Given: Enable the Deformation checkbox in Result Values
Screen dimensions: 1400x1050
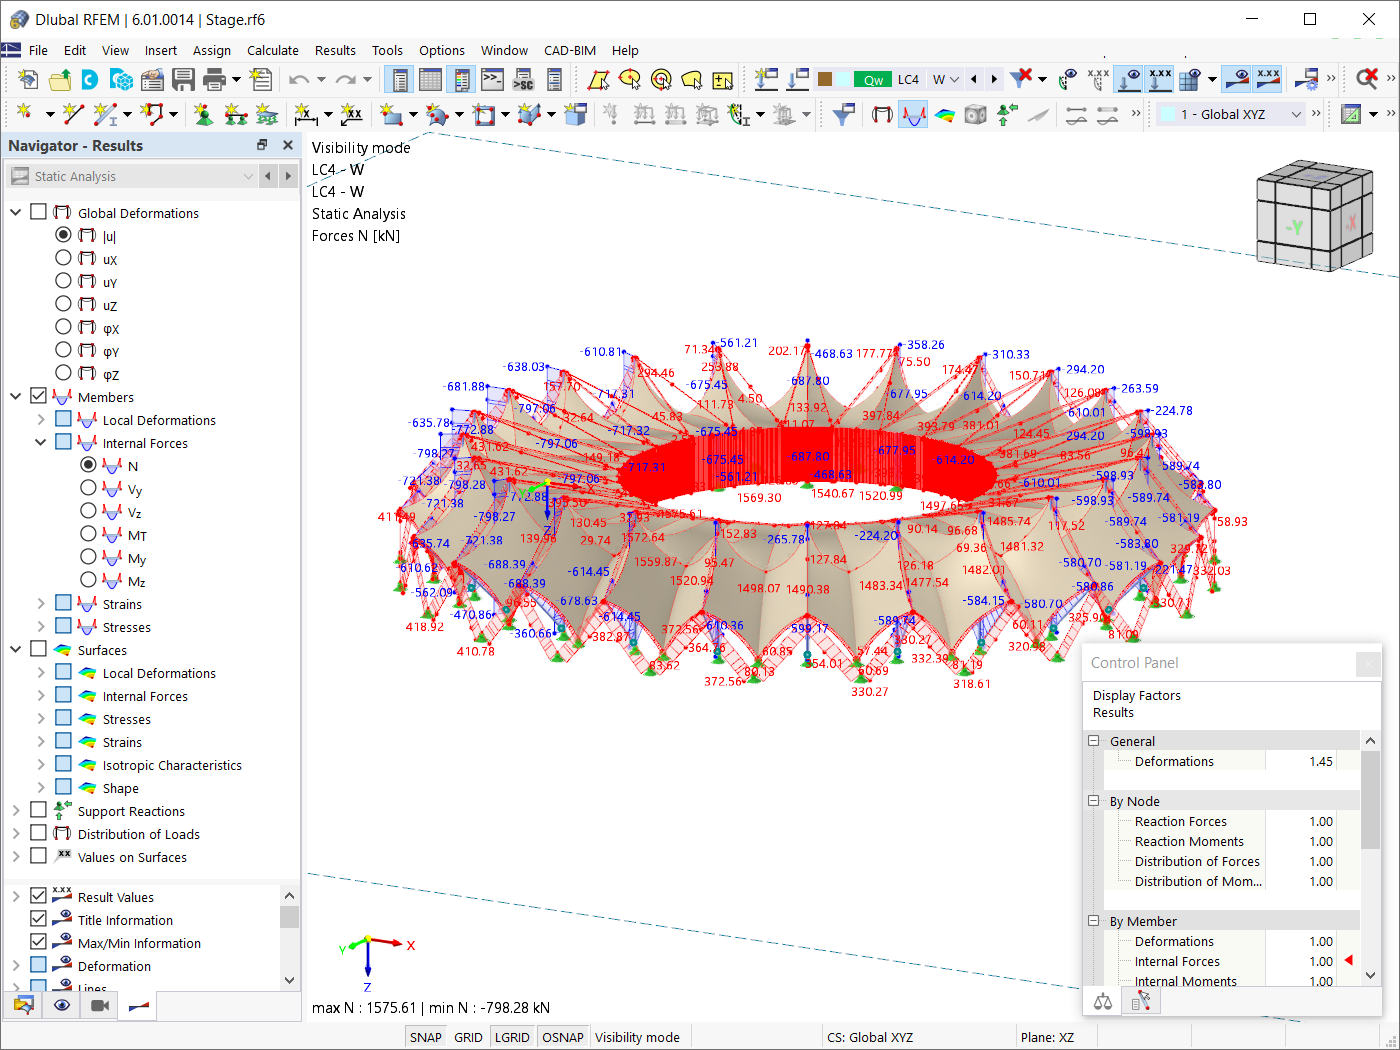Looking at the screenshot, I should coord(38,966).
